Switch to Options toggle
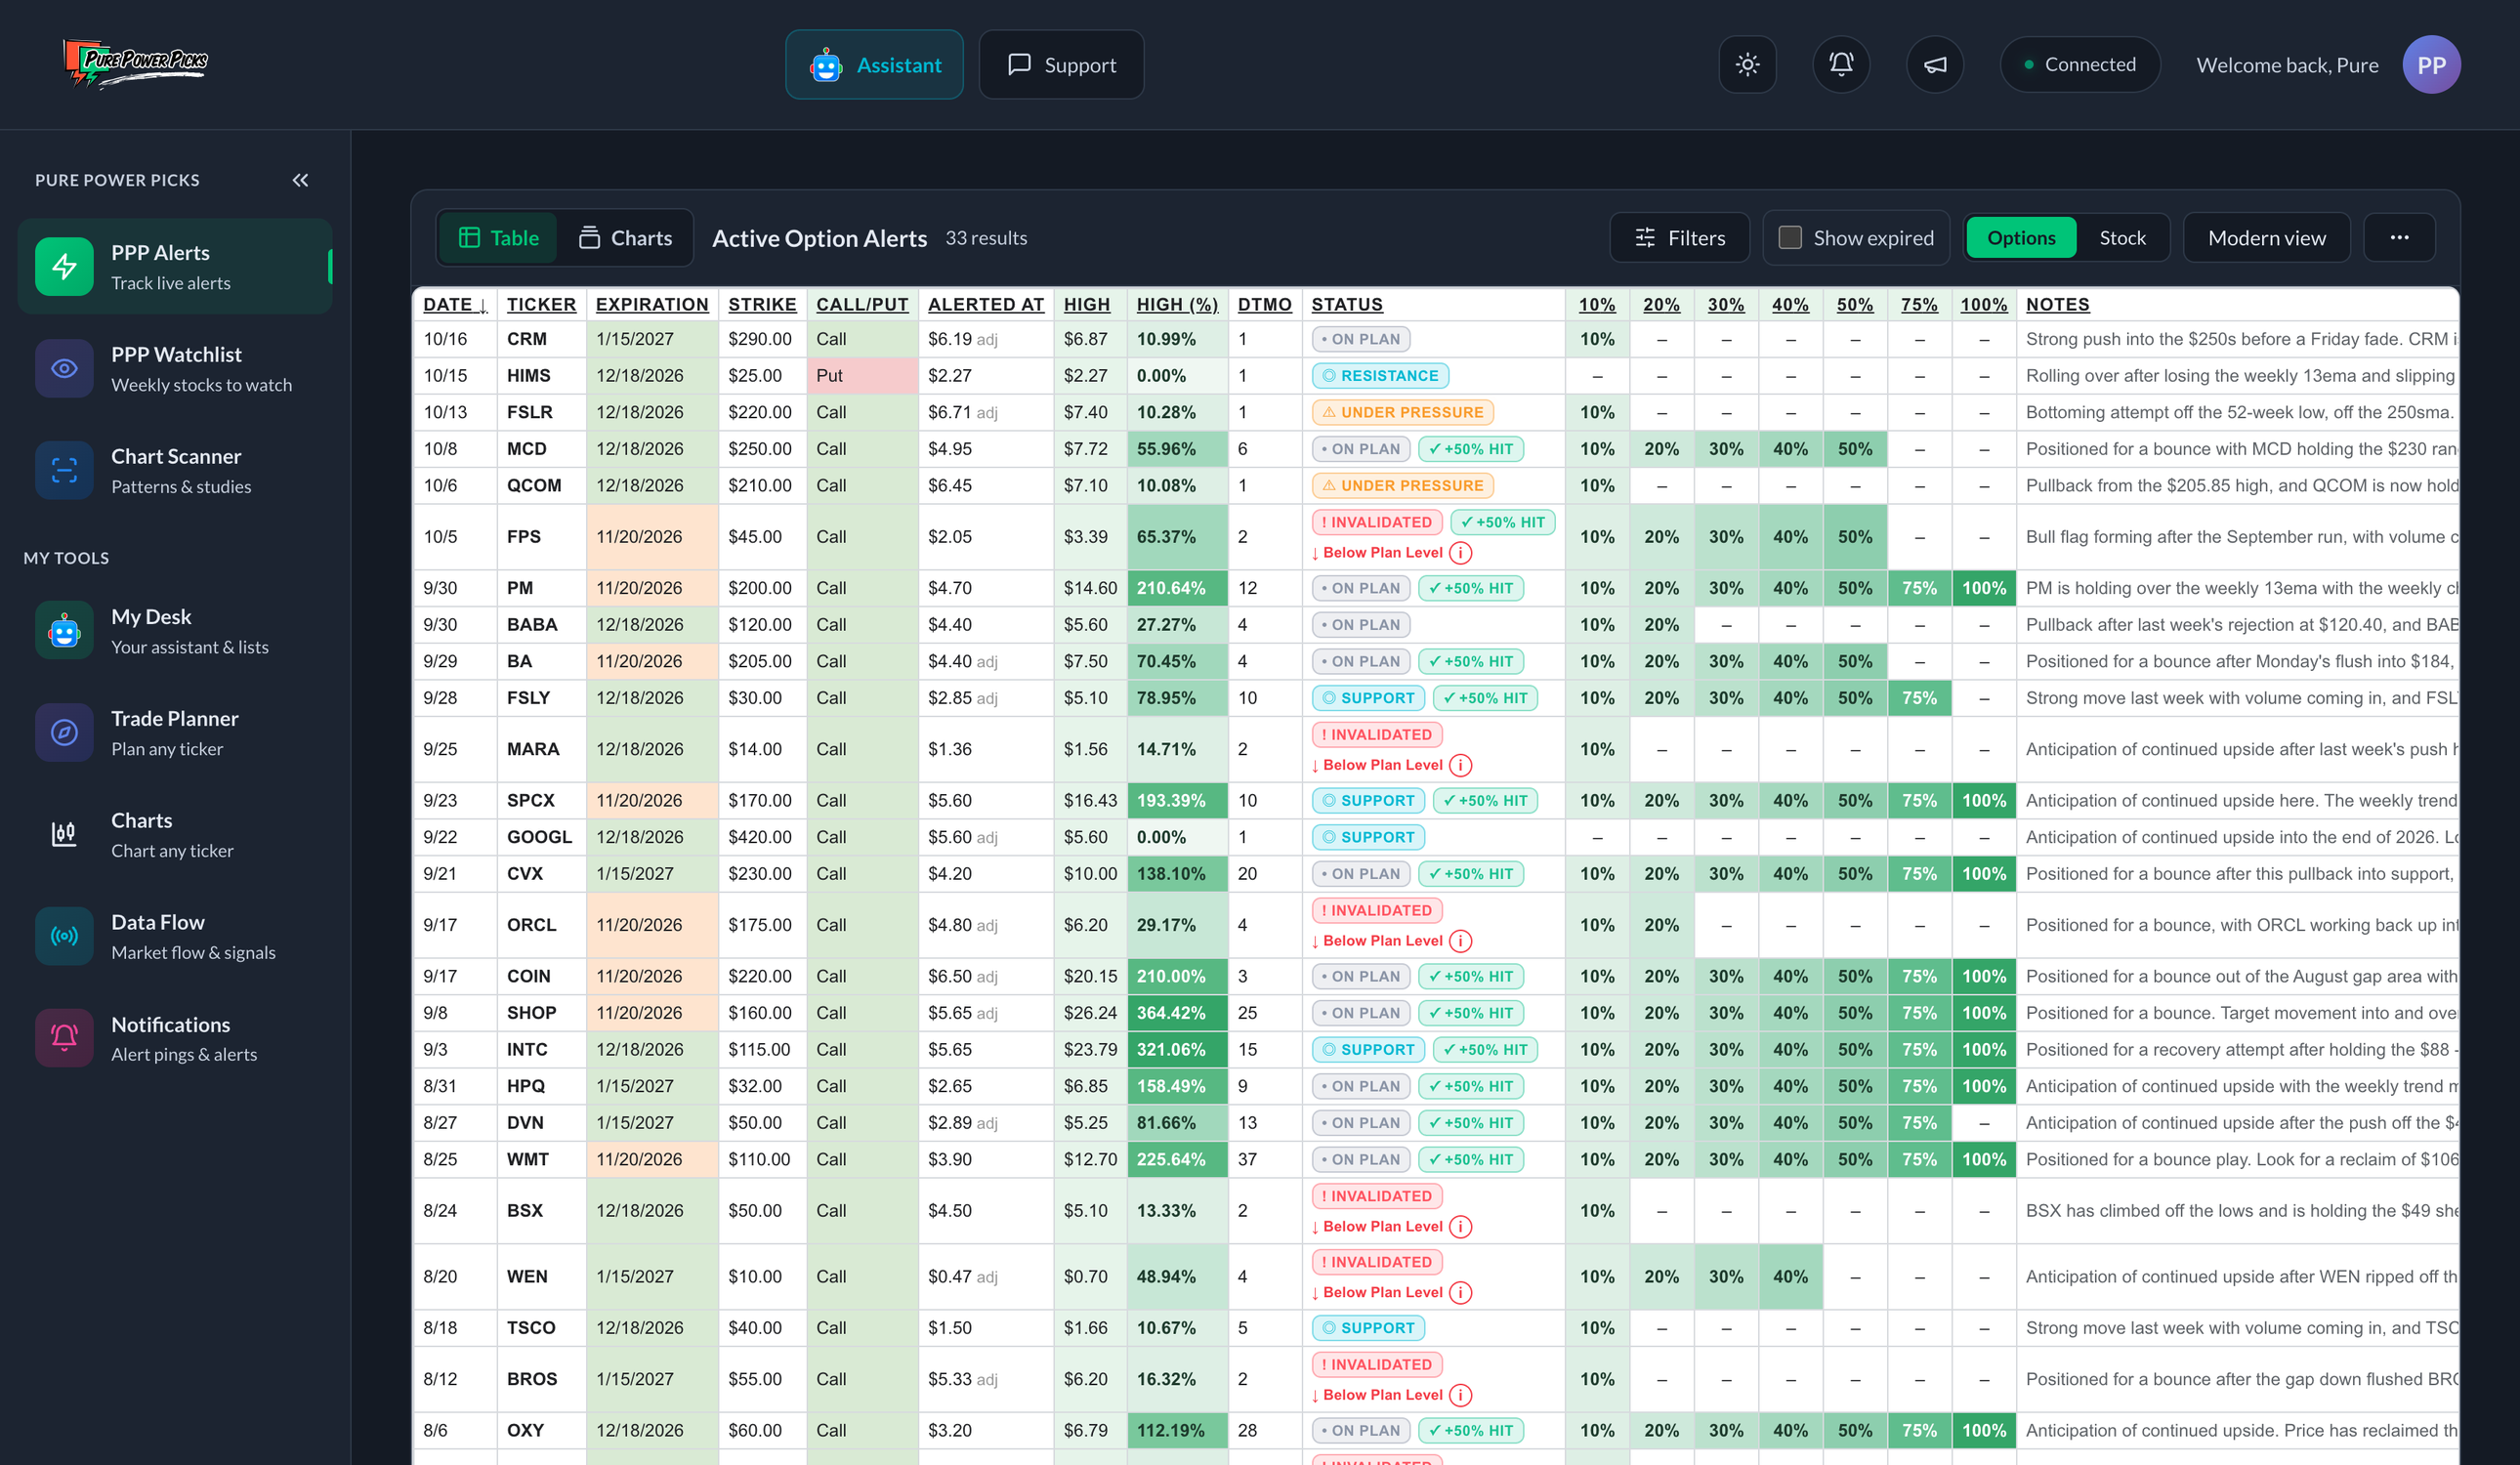Viewport: 2520px width, 1465px height. [2021, 238]
